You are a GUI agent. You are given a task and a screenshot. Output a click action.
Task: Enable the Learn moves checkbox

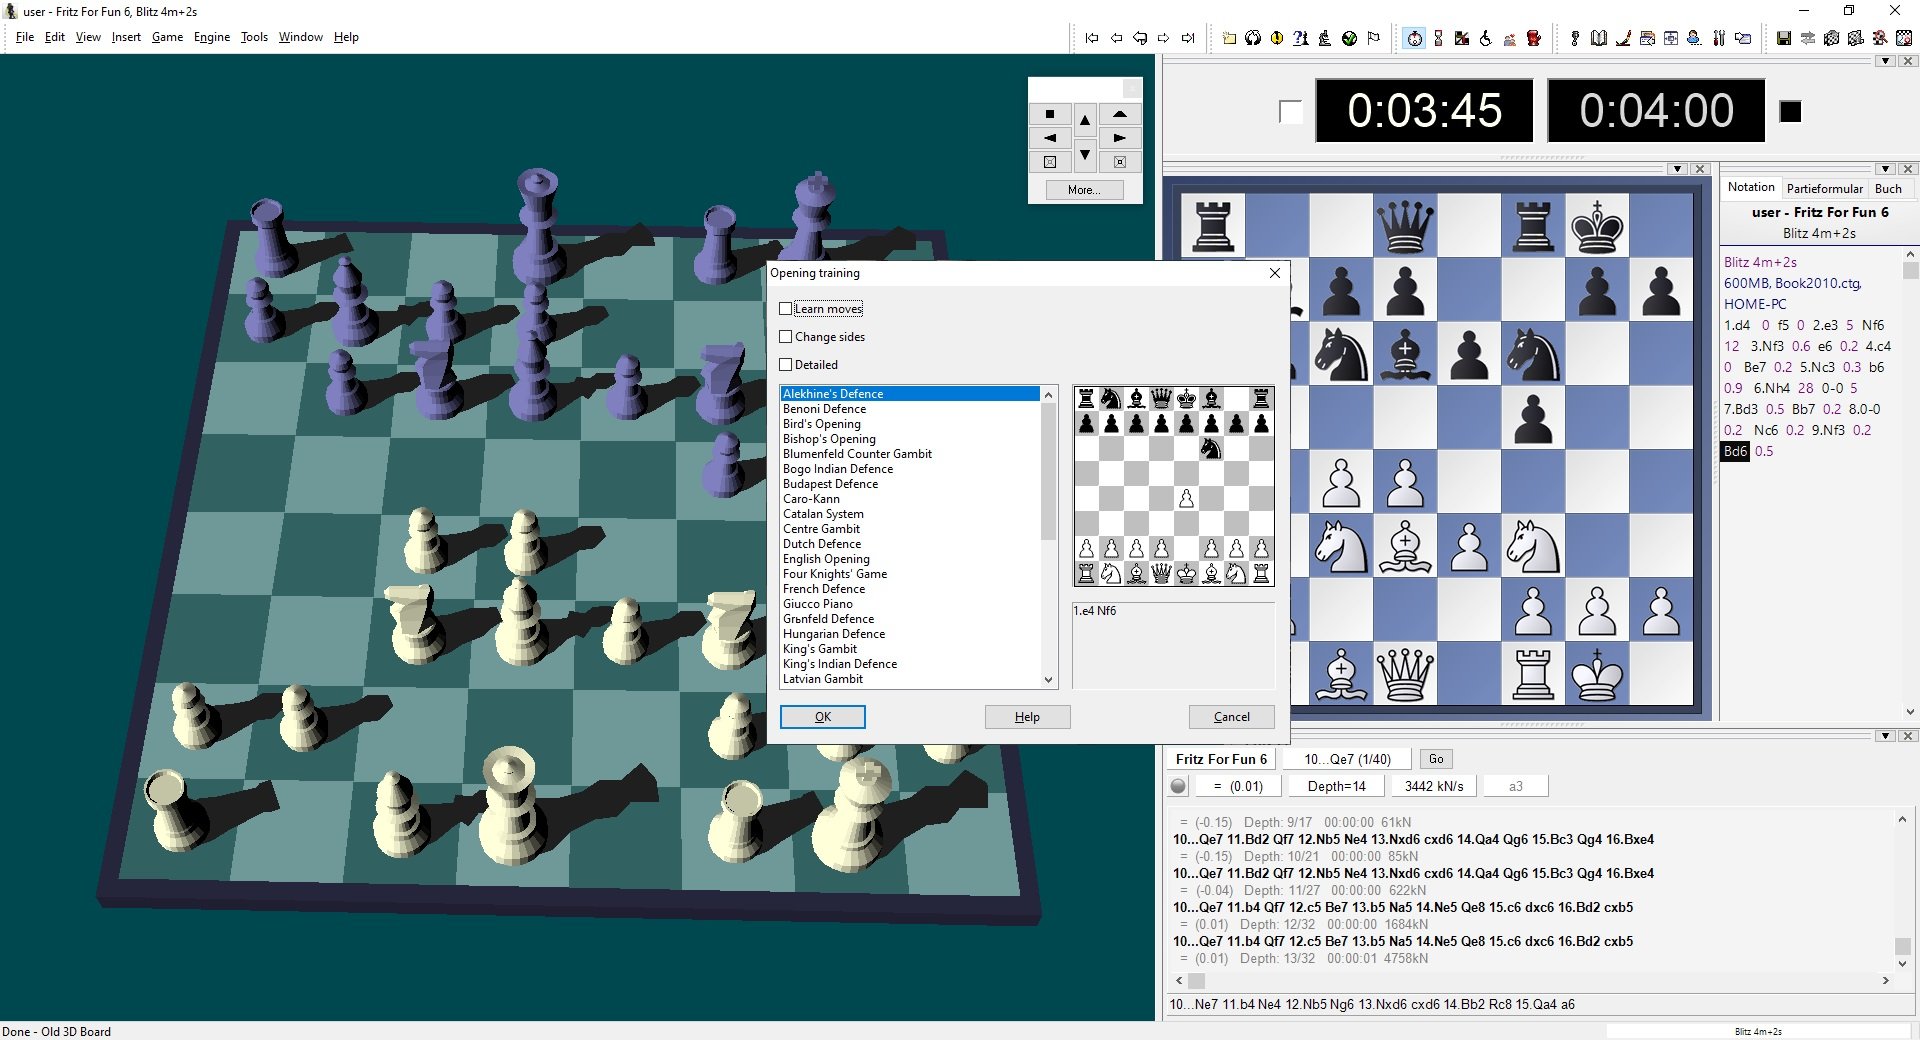click(x=786, y=309)
